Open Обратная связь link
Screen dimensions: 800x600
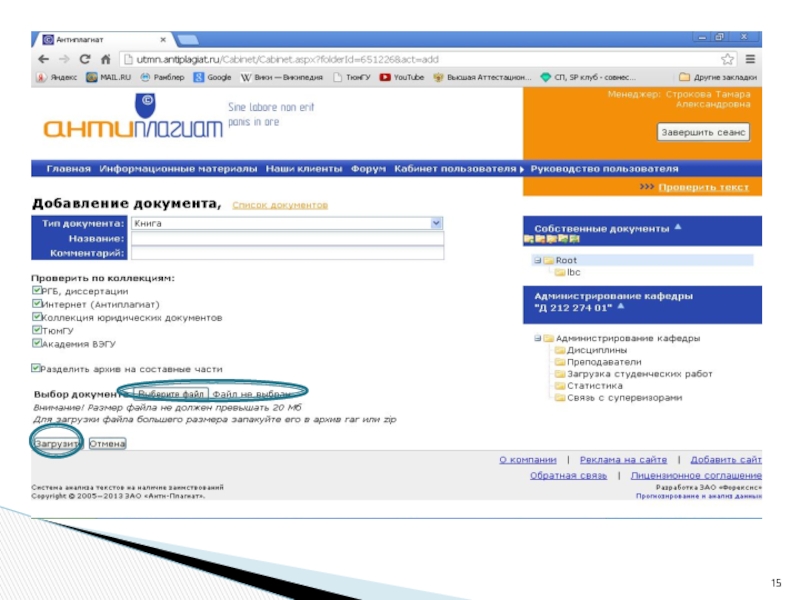pyautogui.click(x=568, y=475)
